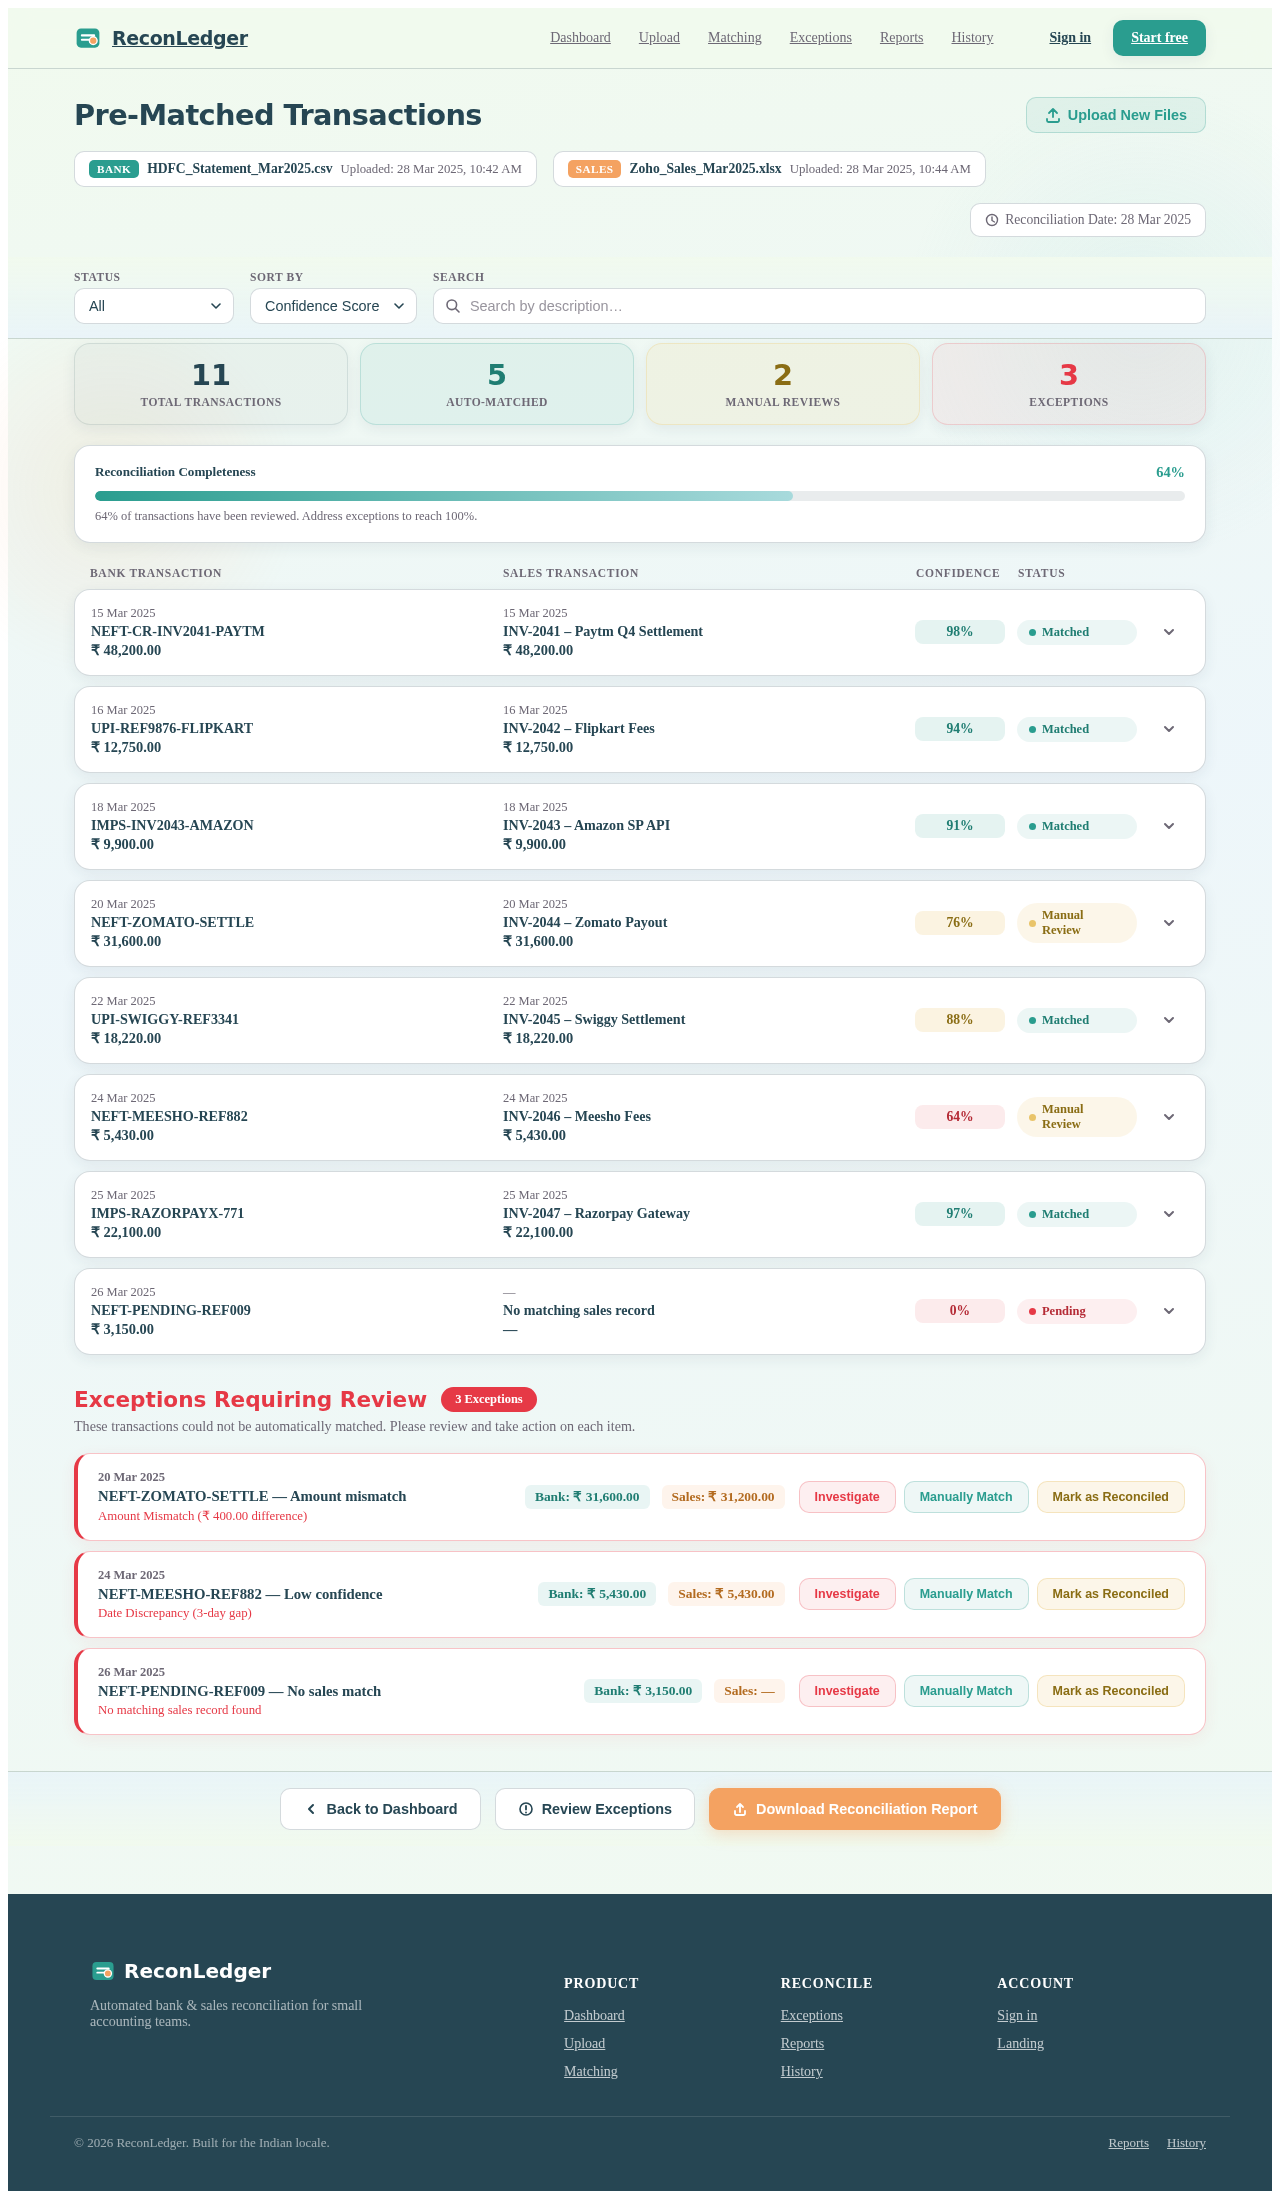Expand the IMPS-RAZORPAYX-771 row chevron
Viewport: 1280px width, 2199px height.
coord(1169,1214)
